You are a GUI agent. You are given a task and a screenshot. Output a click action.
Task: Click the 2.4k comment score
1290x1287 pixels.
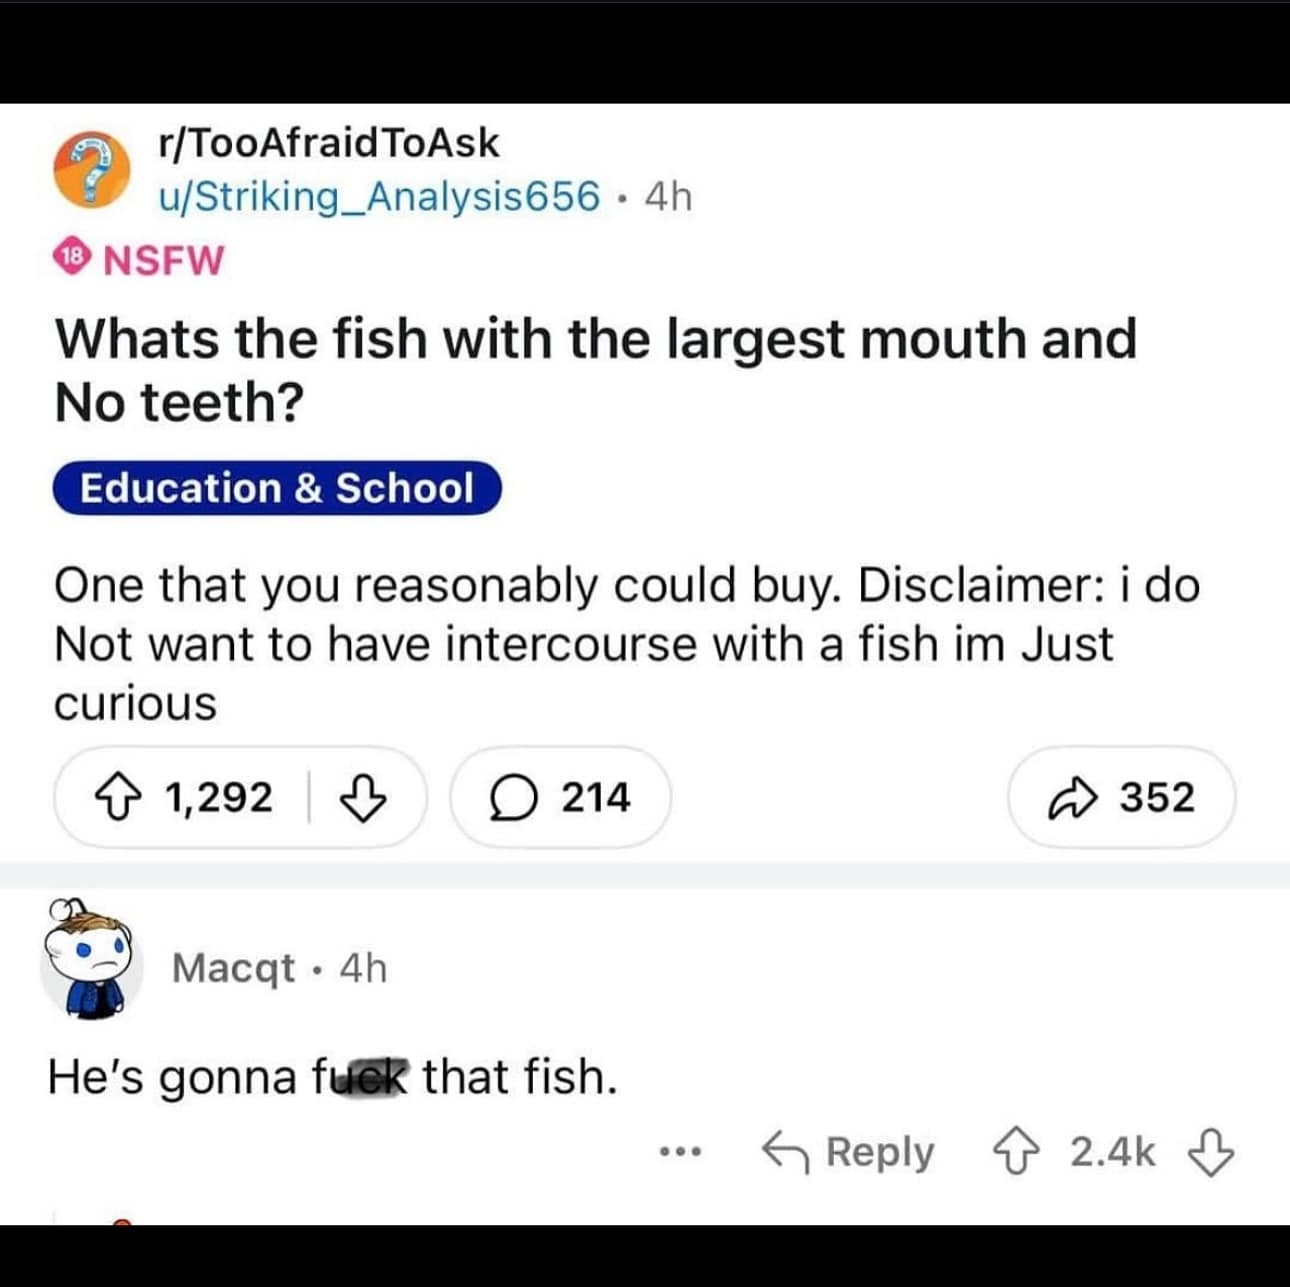coord(1113,1152)
